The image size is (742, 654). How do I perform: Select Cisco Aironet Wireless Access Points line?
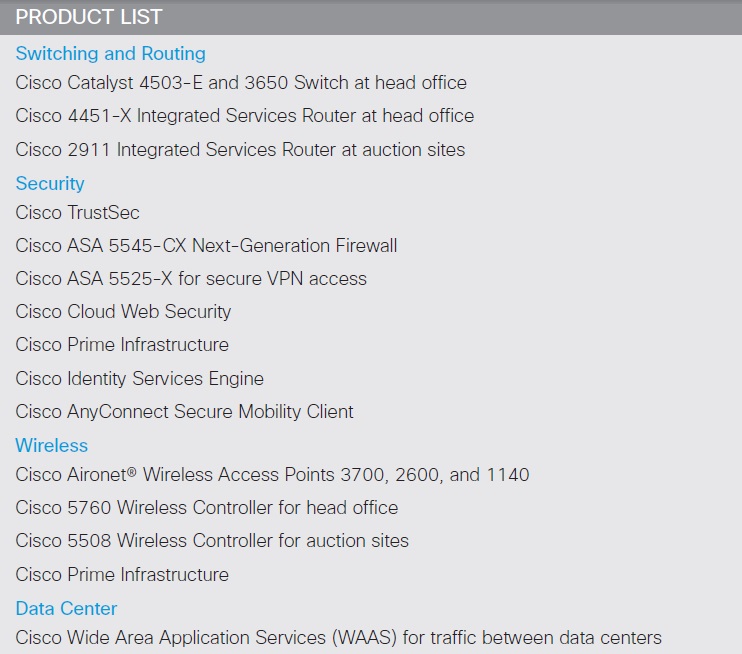click(272, 475)
